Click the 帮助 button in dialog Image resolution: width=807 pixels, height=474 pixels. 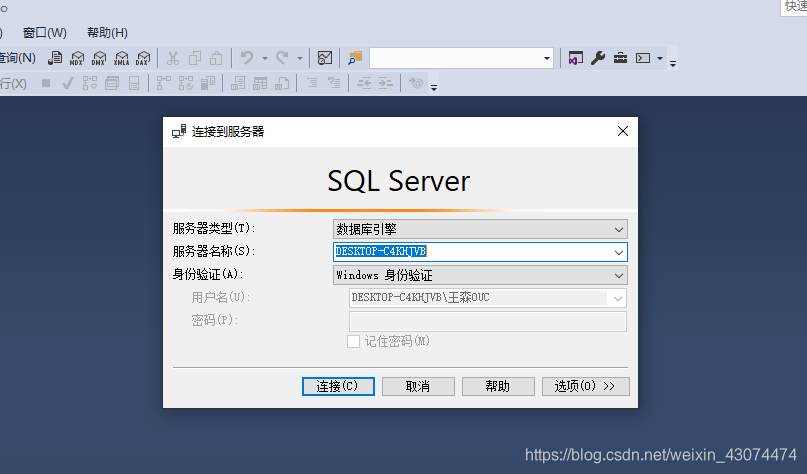(x=498, y=387)
